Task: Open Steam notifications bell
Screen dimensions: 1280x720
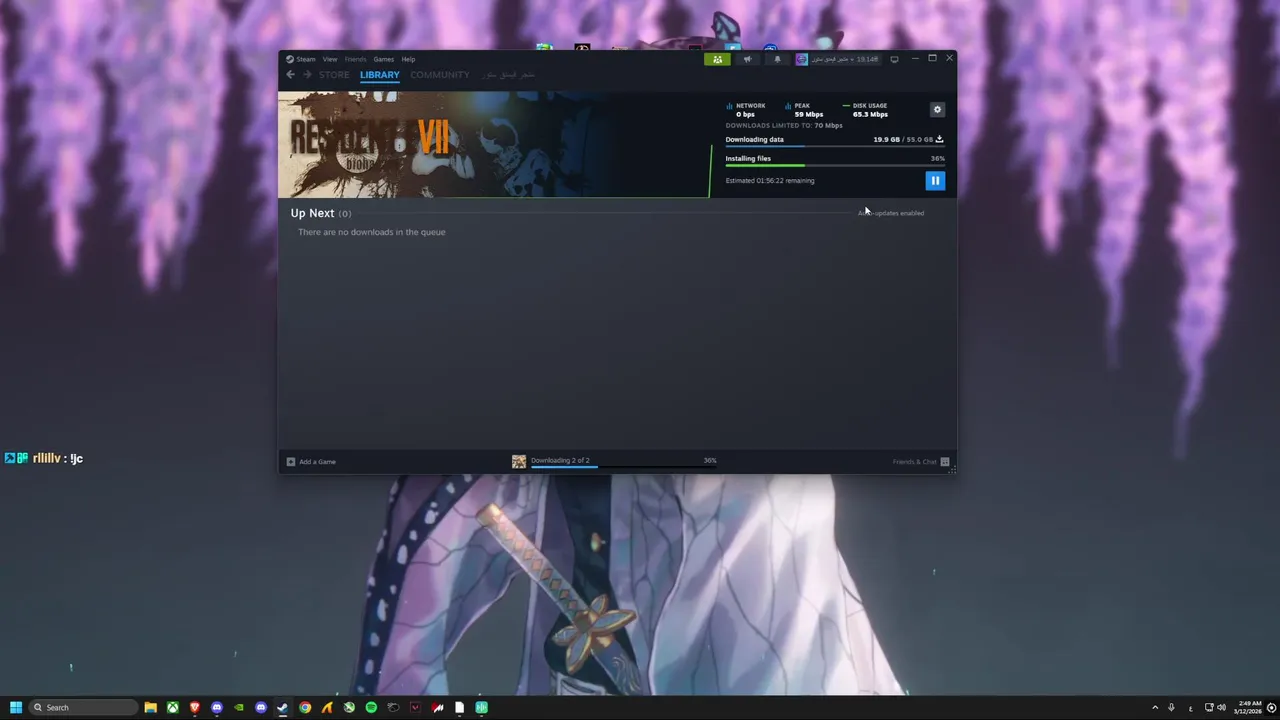Action: [x=777, y=59]
